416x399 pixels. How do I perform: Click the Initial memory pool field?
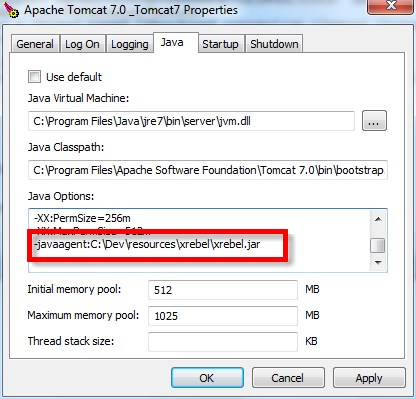tap(223, 290)
